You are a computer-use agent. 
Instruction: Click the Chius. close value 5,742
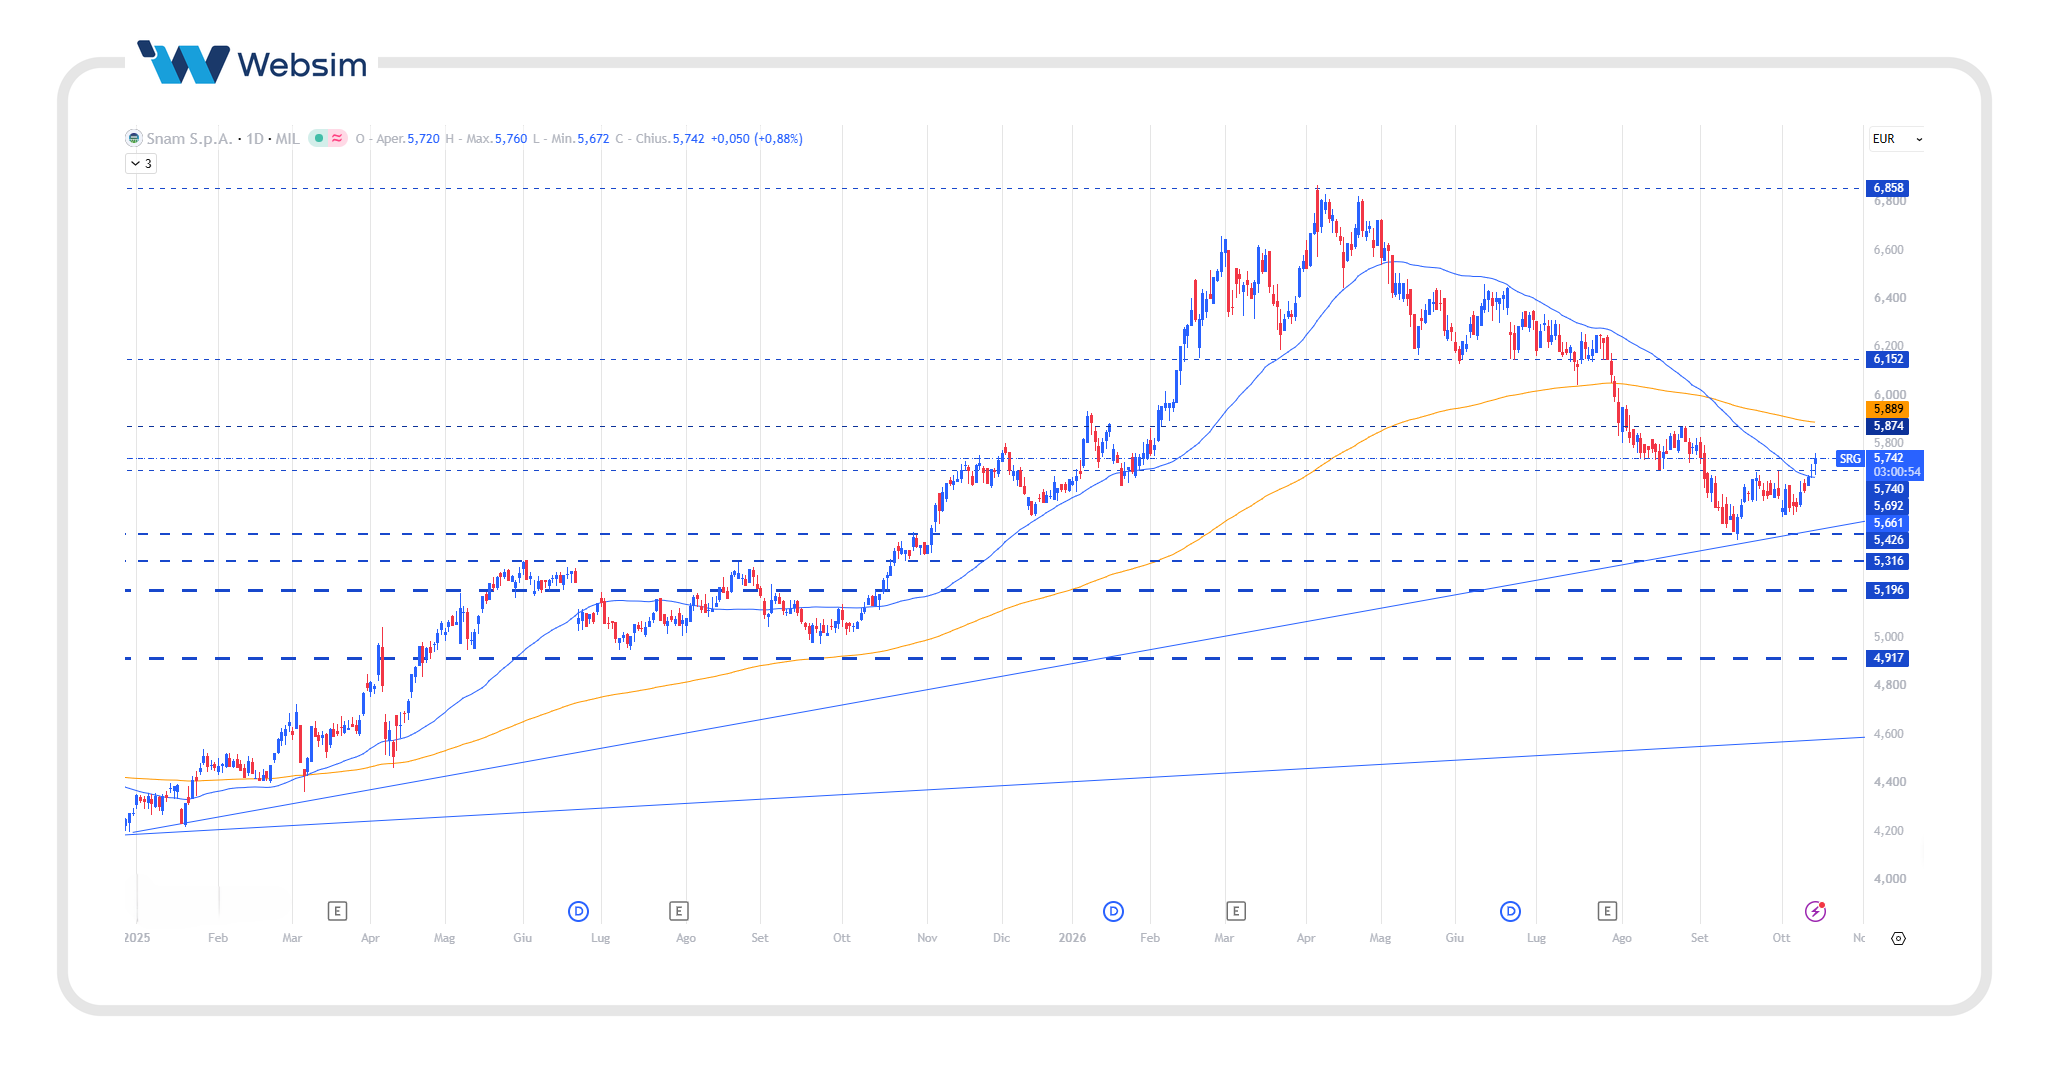click(x=688, y=139)
